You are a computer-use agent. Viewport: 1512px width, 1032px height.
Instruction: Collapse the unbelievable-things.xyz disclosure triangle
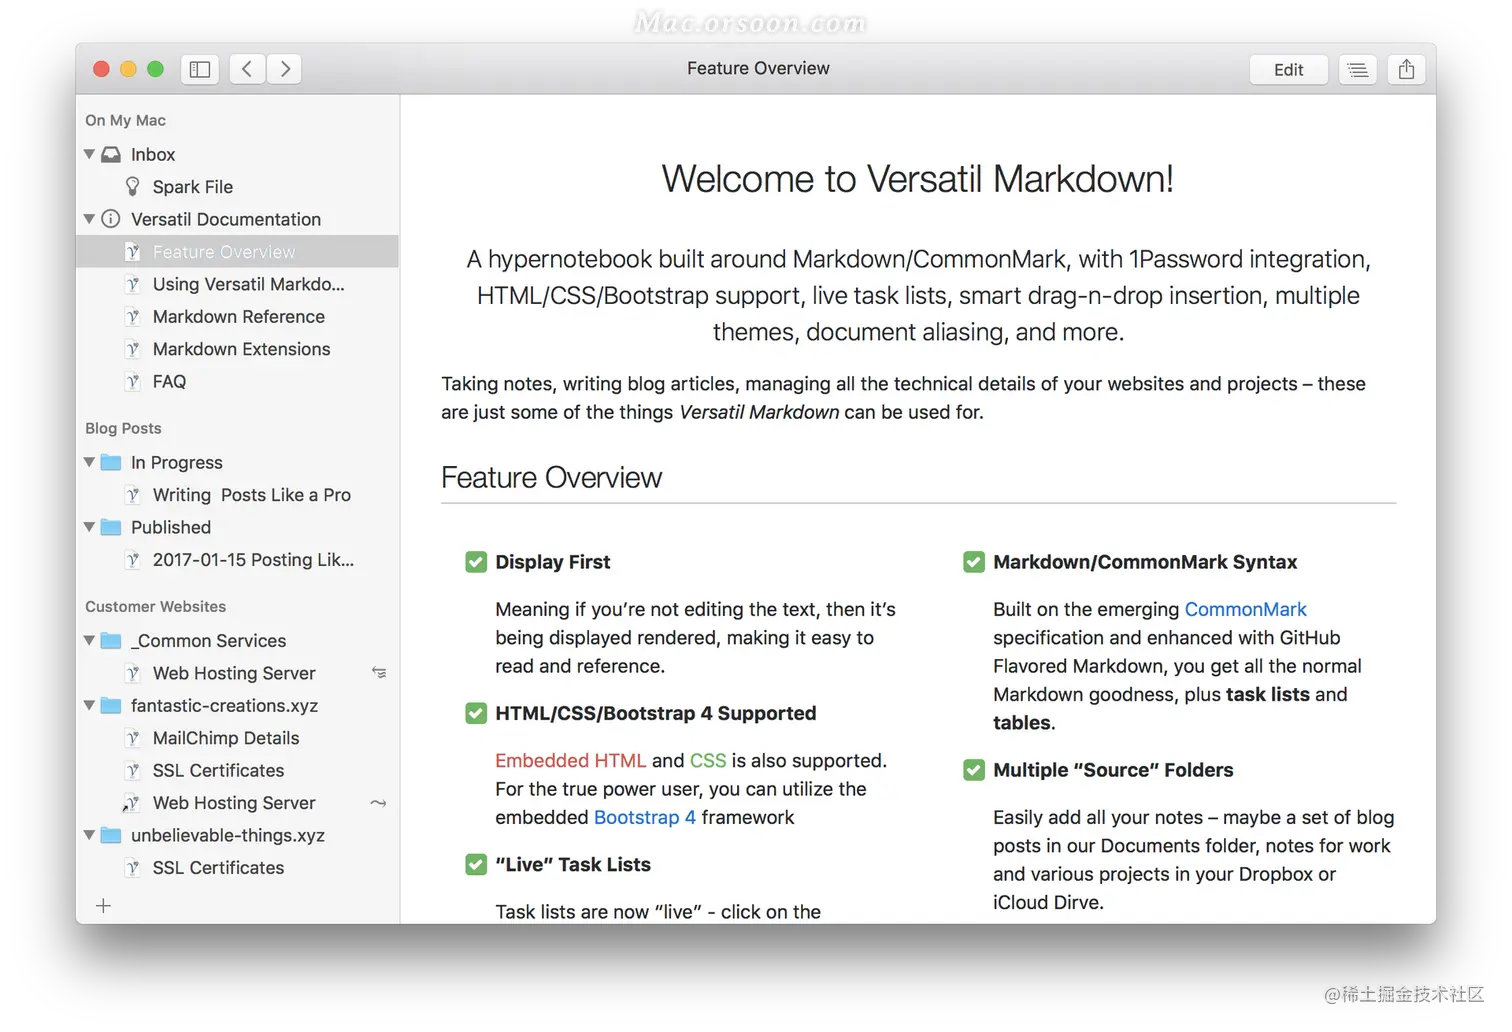click(89, 835)
